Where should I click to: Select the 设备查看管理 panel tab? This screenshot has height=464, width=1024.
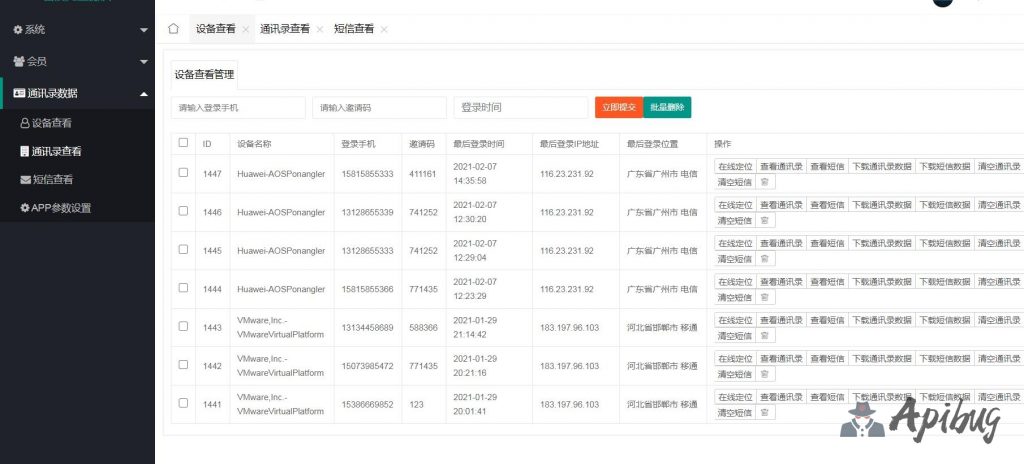(204, 74)
